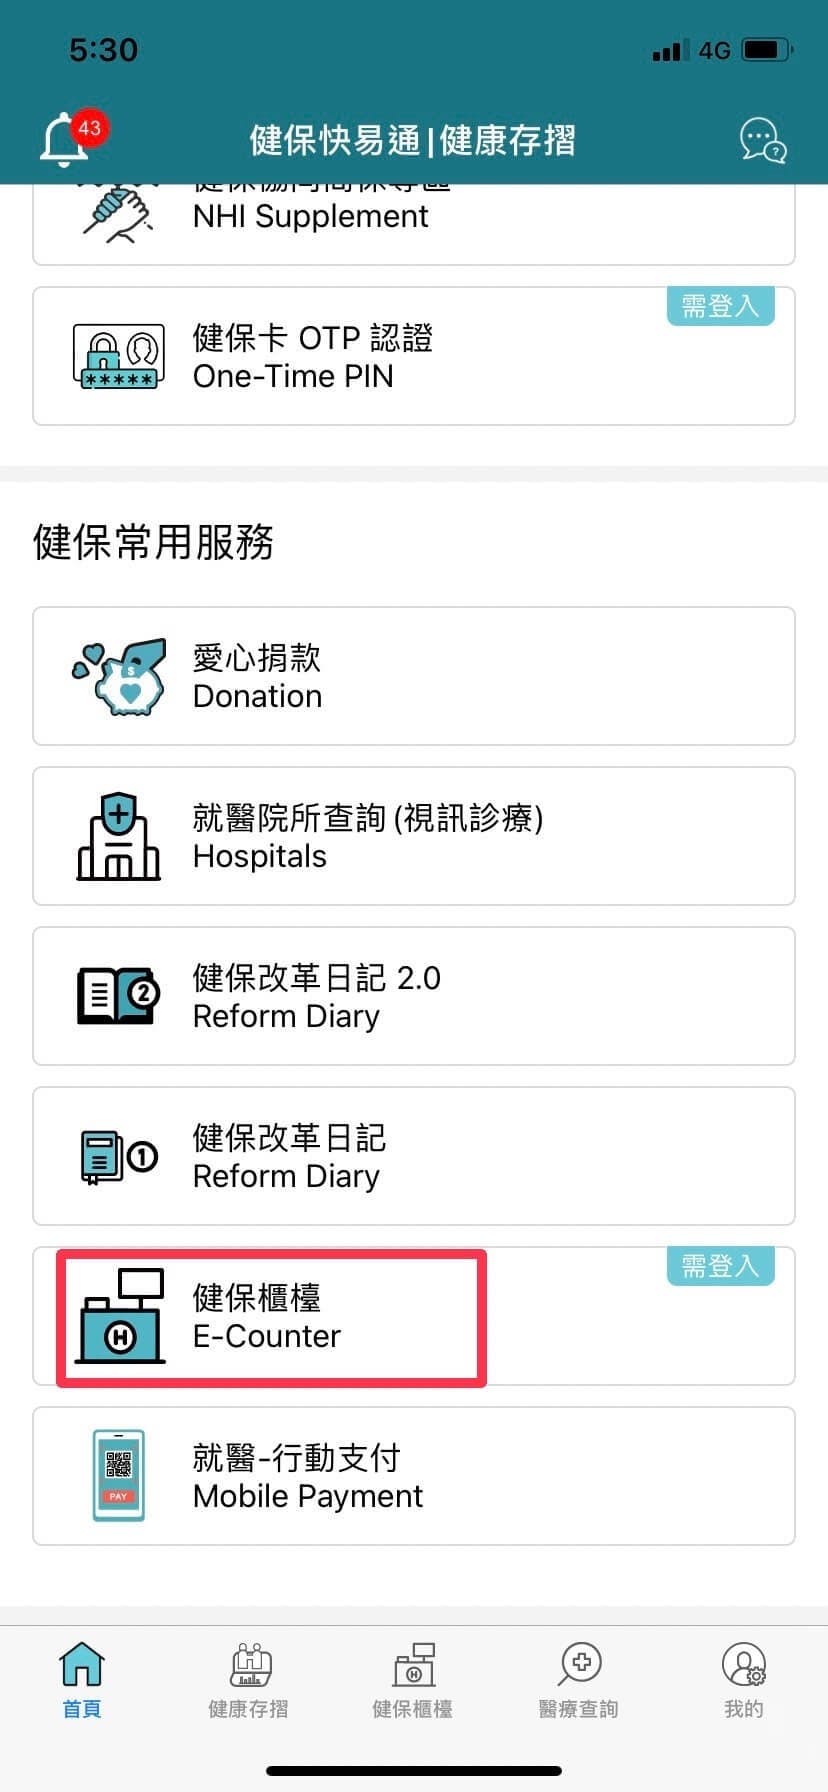Tap the Donation piggy bank icon
Viewport: 828px width, 1792px height.
click(119, 677)
